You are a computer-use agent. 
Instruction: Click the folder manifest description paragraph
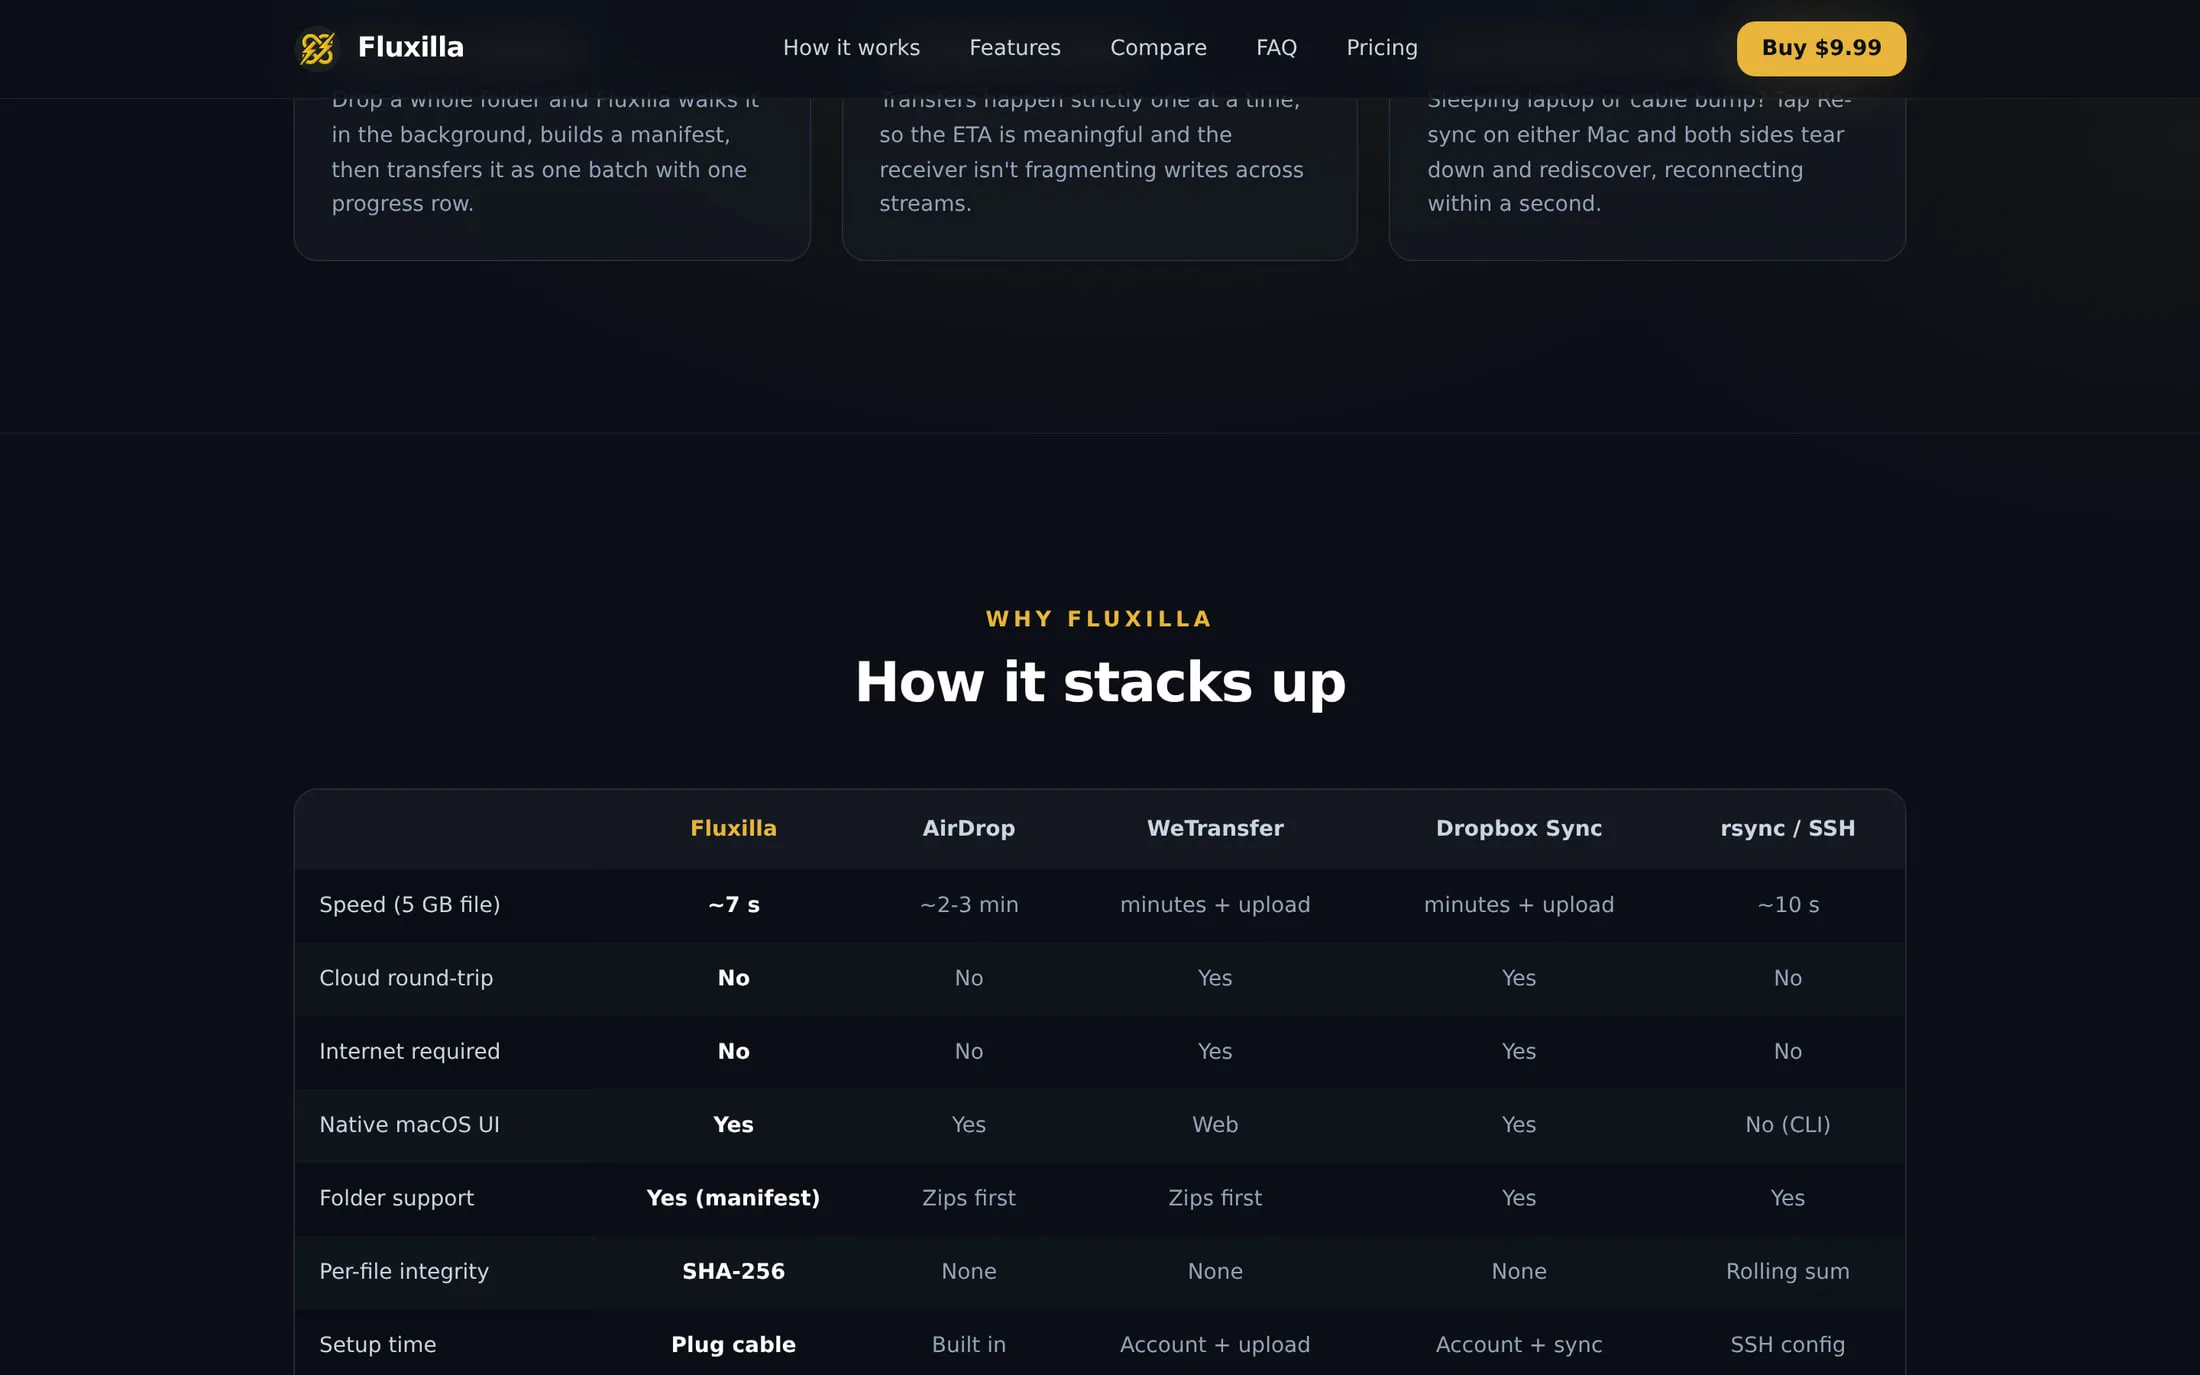click(x=546, y=152)
